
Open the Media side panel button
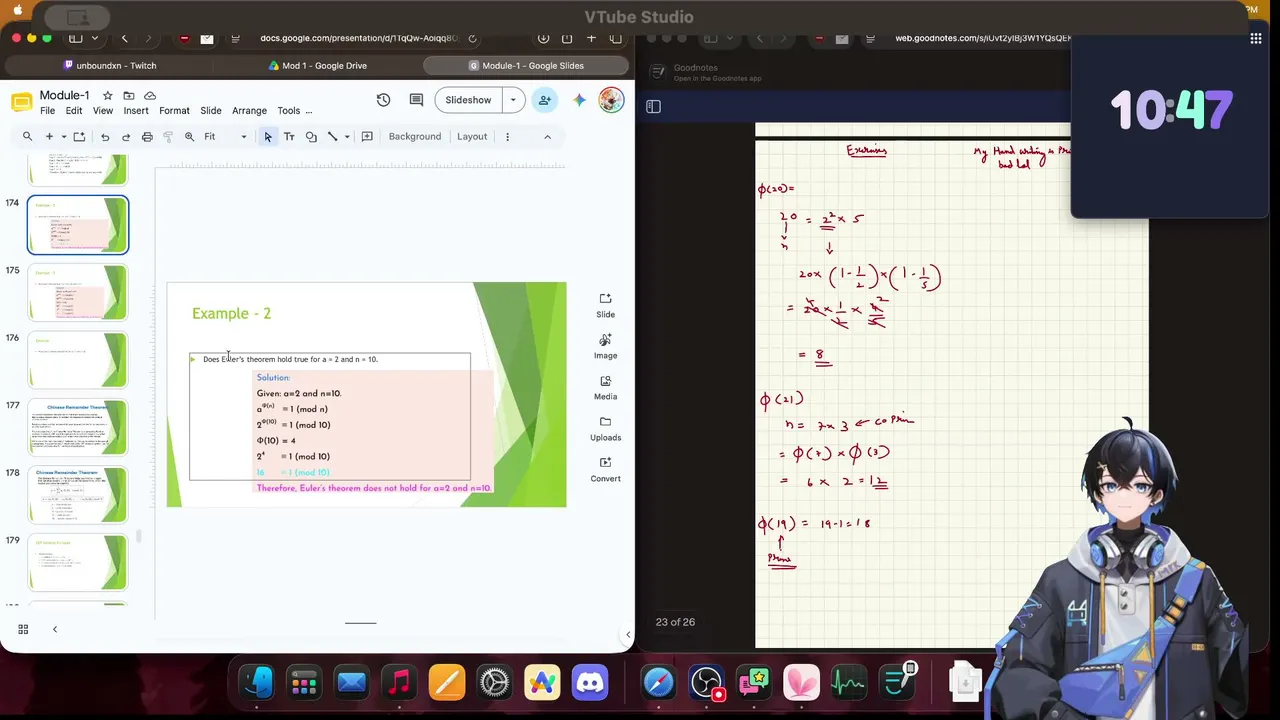click(x=605, y=387)
